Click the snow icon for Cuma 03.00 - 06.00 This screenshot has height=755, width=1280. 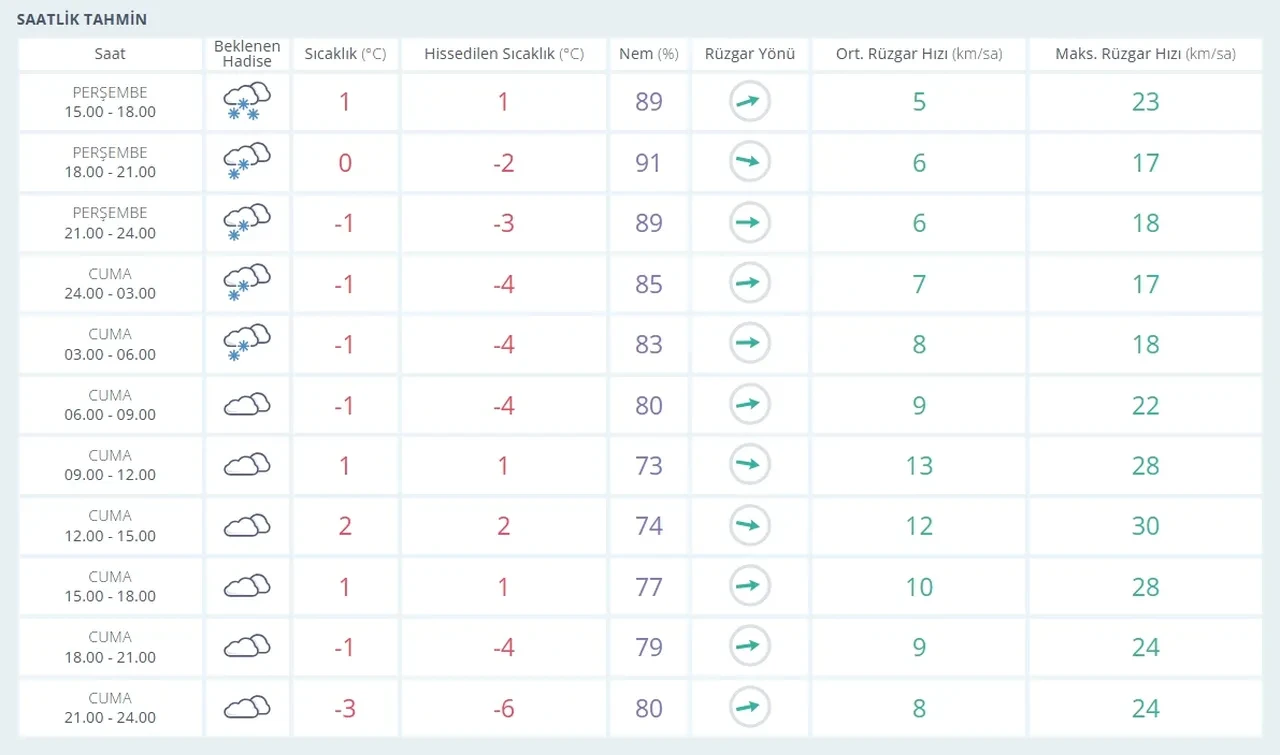(247, 344)
